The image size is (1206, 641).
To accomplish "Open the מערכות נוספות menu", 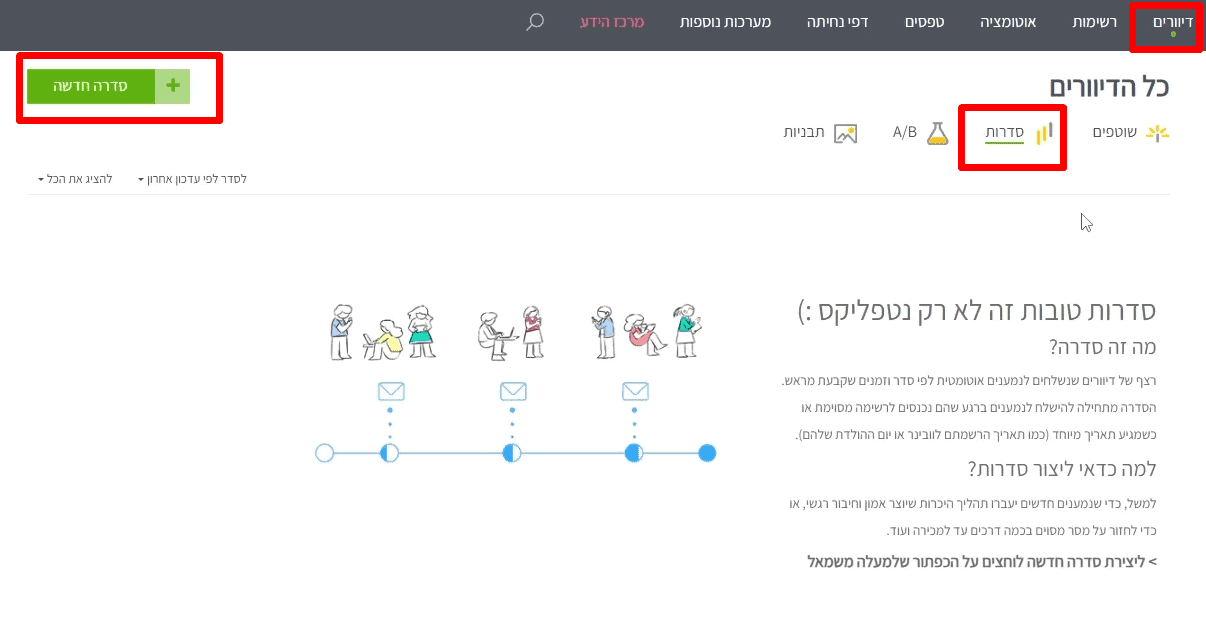I will pos(725,21).
